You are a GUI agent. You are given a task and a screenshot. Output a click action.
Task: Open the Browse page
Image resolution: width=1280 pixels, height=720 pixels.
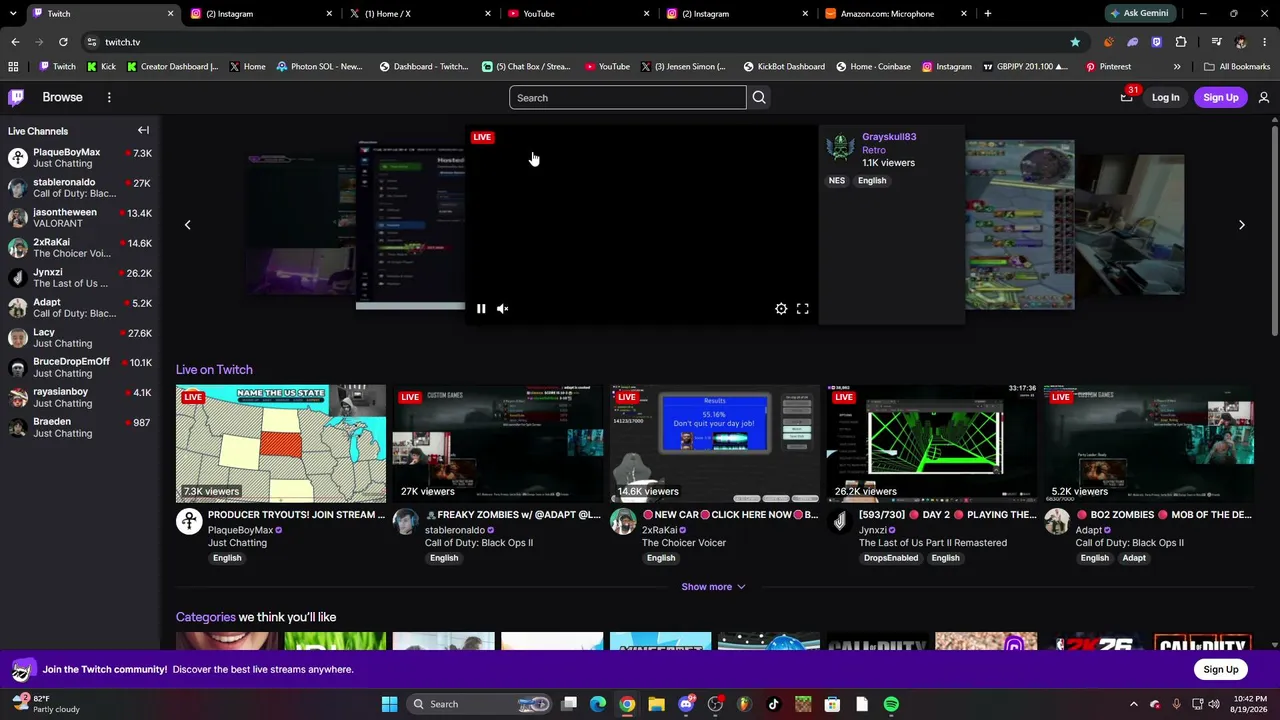point(62,97)
